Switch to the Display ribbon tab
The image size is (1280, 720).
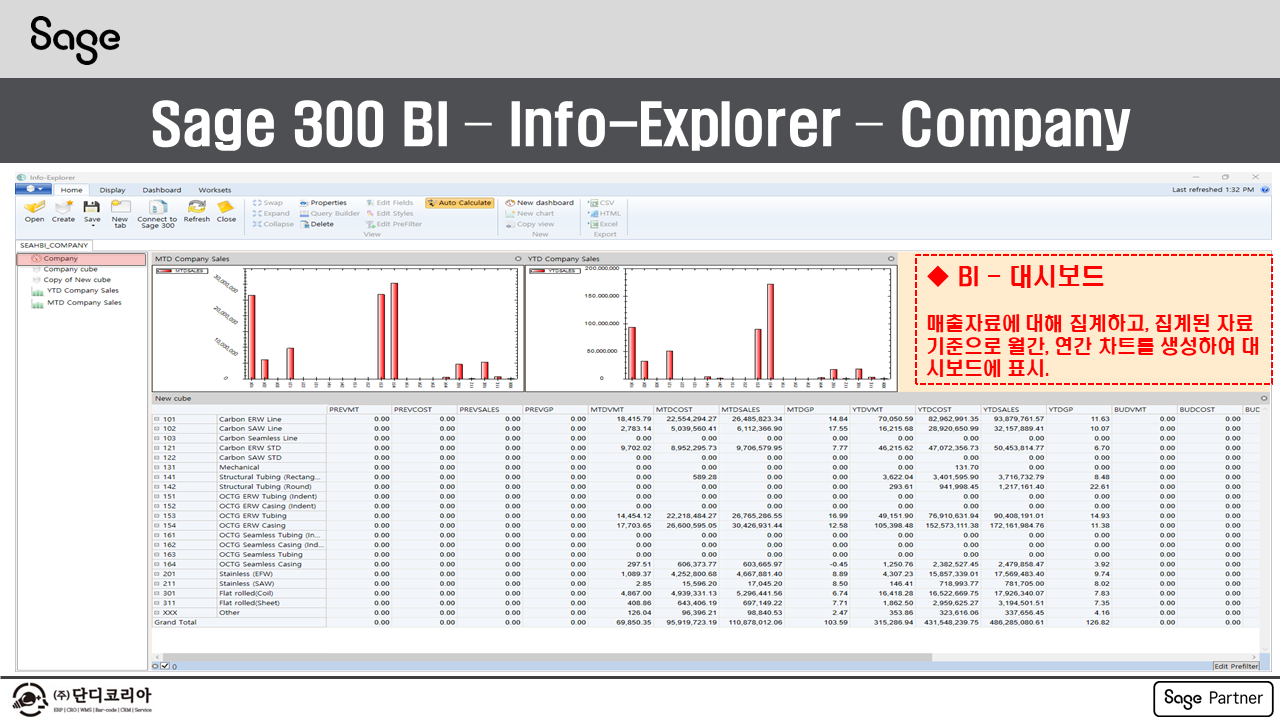[x=112, y=189]
